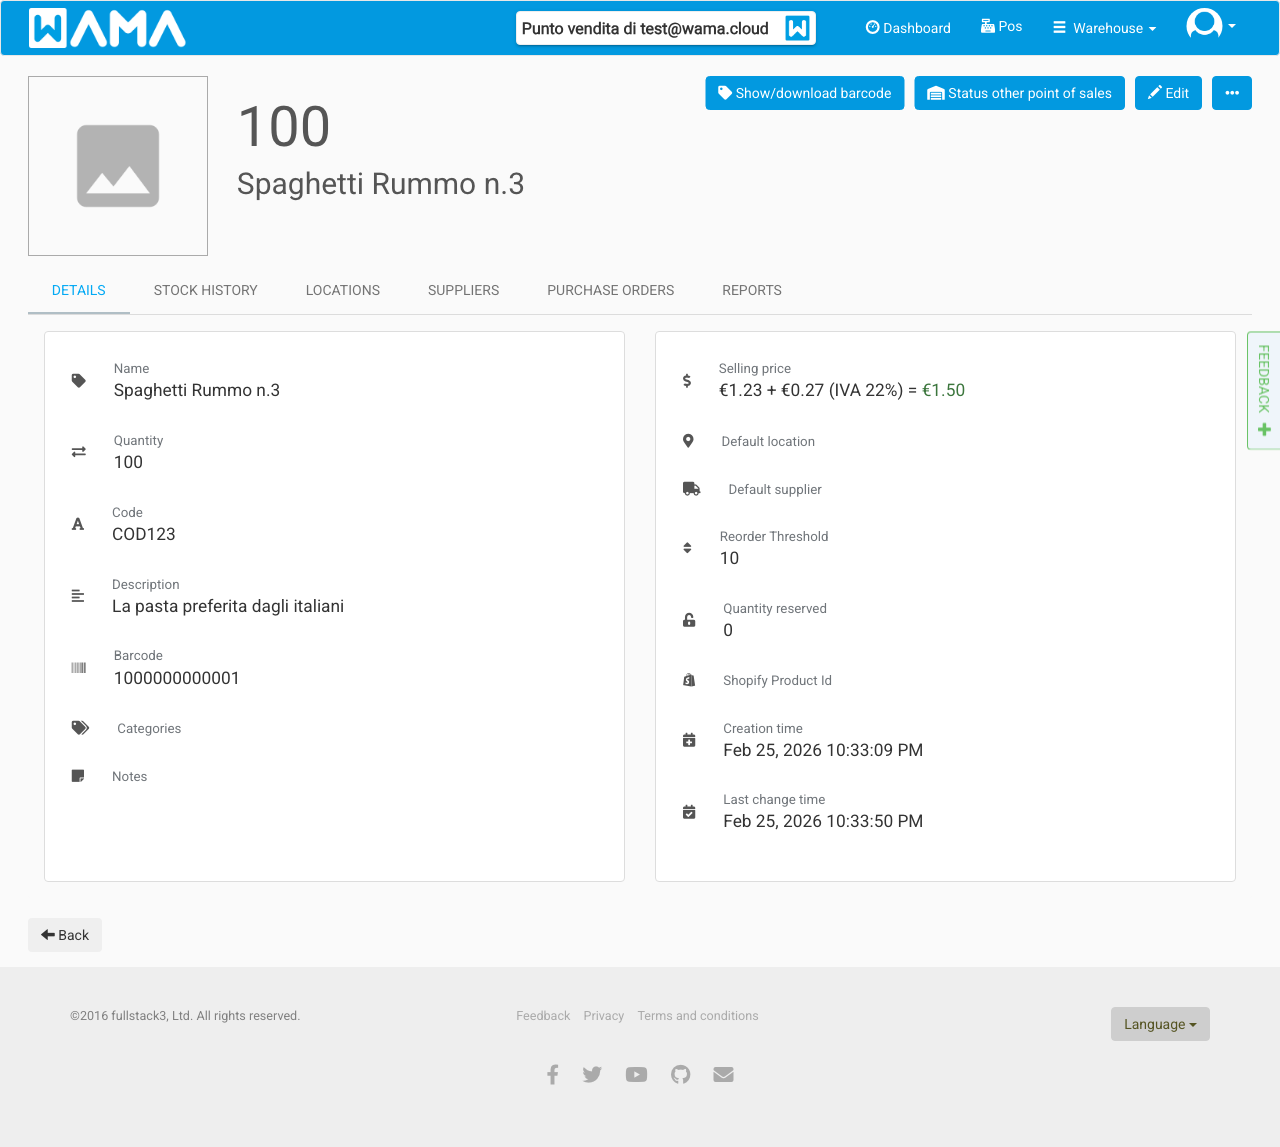Click the email envelope icon in the footer
1280x1147 pixels.
point(723,1074)
